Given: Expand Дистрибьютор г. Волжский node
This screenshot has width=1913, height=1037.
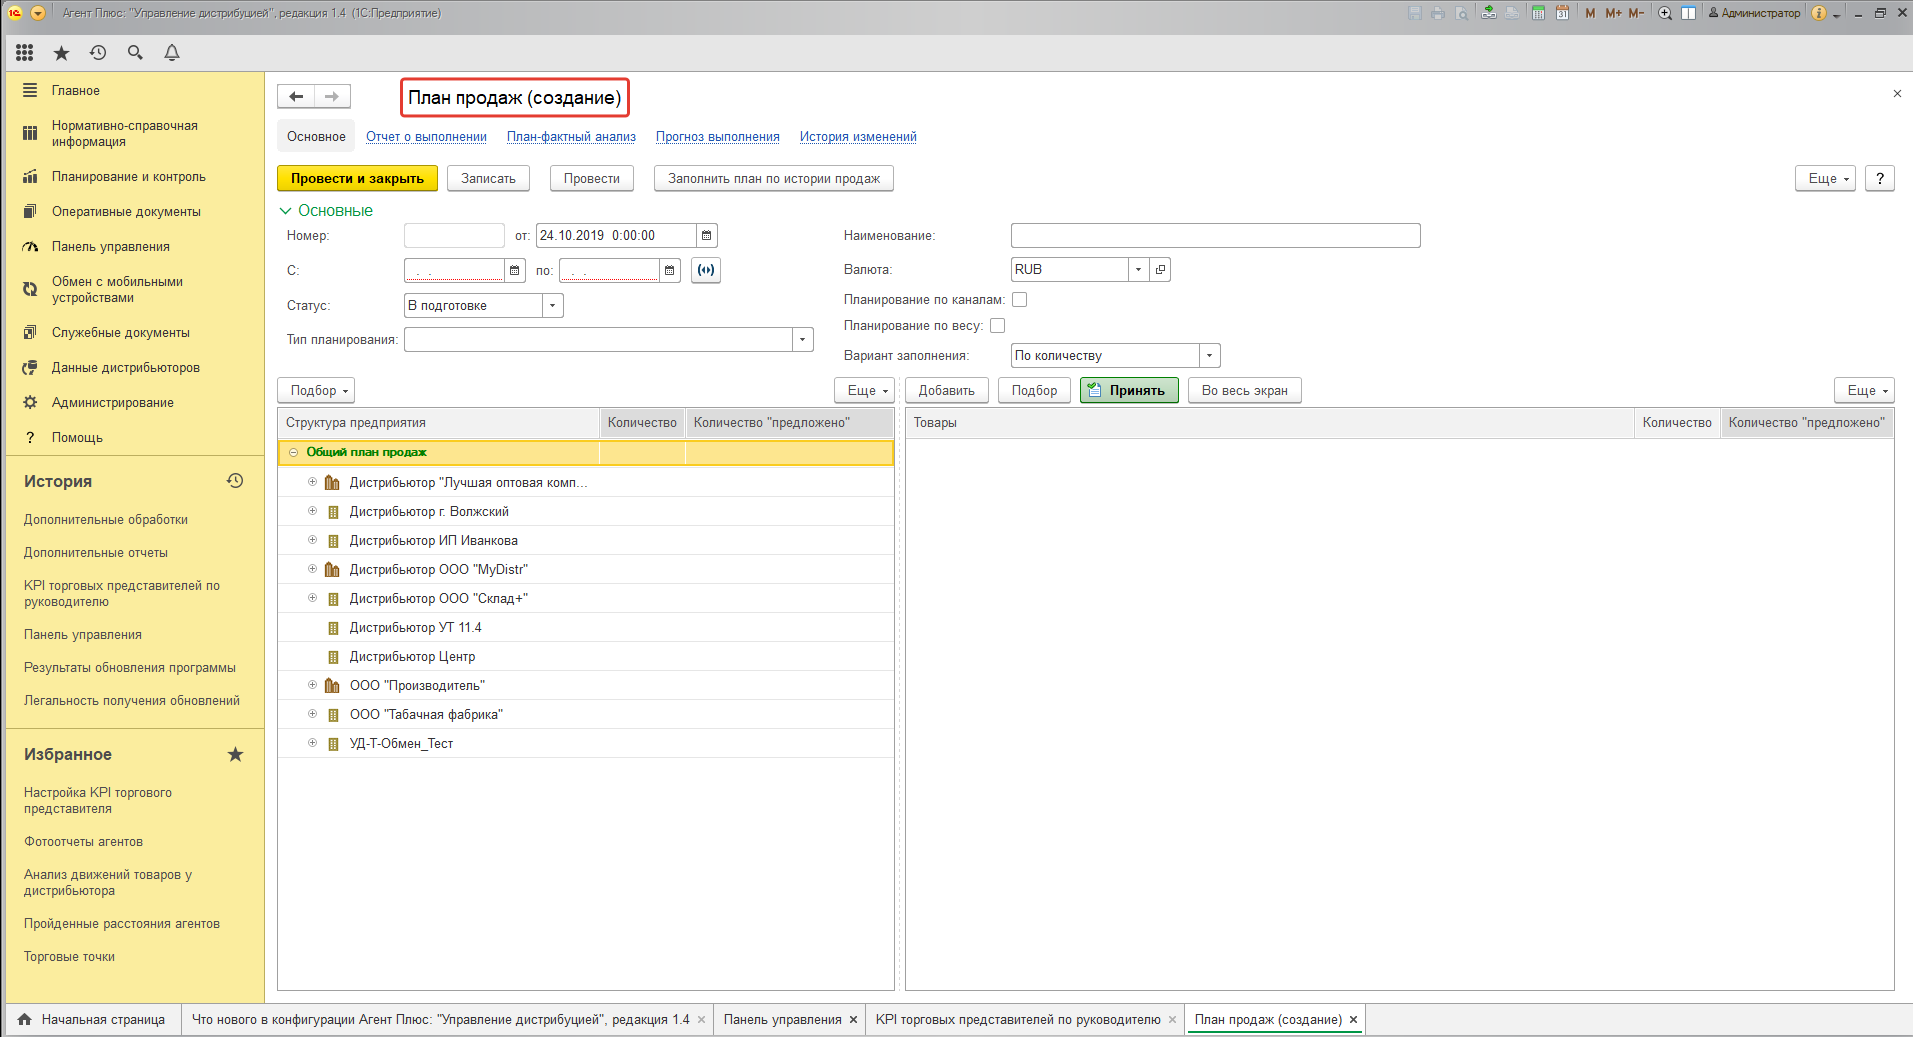Looking at the screenshot, I should coord(312,511).
